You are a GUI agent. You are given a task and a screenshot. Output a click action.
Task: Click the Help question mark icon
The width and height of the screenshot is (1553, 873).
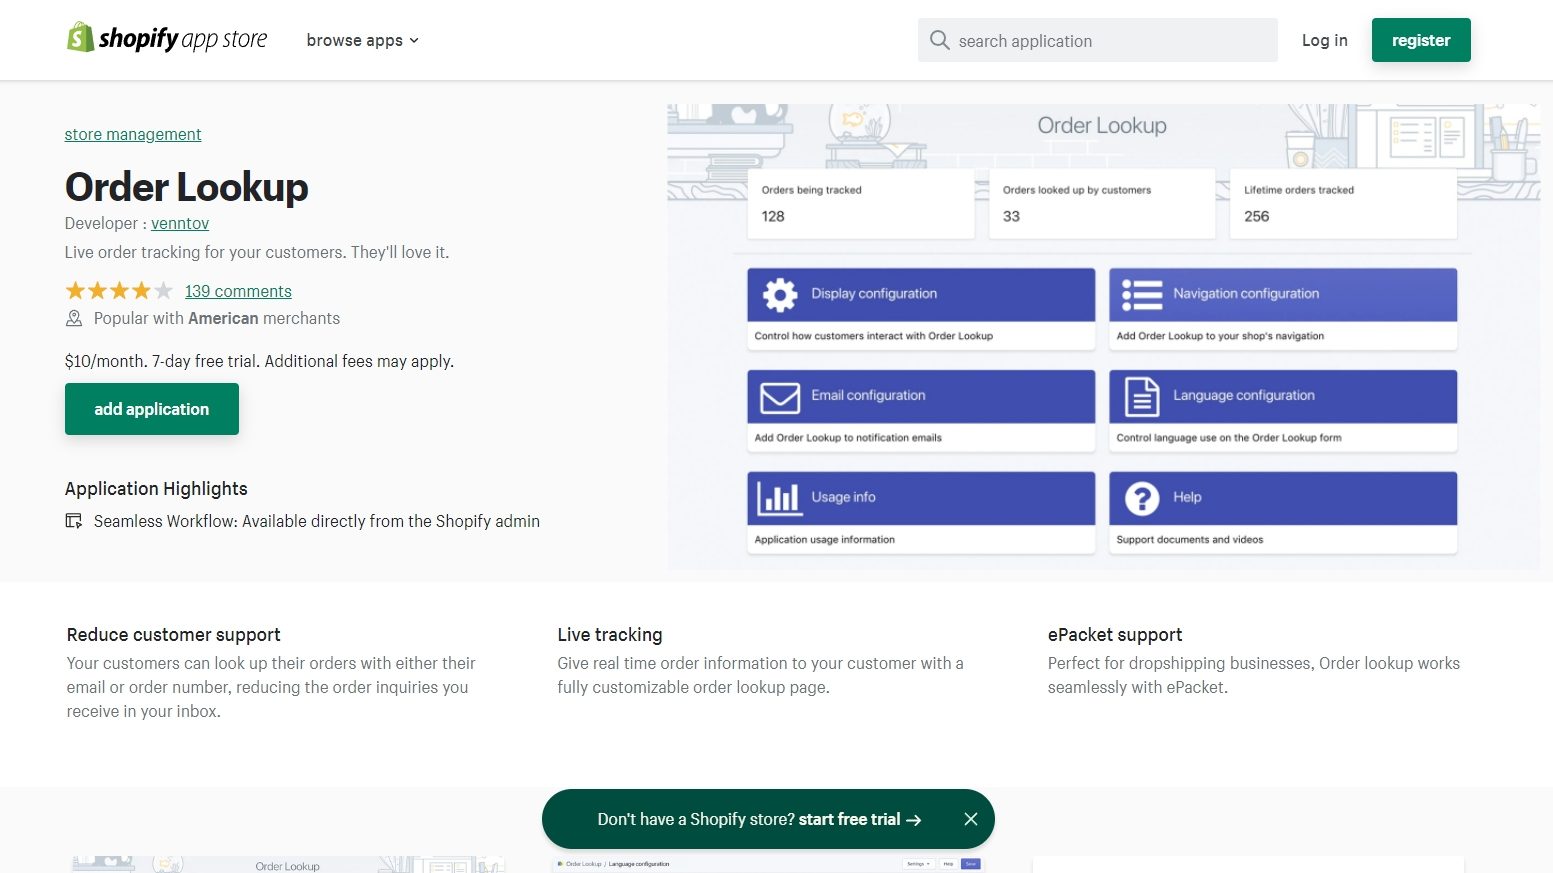click(1141, 498)
